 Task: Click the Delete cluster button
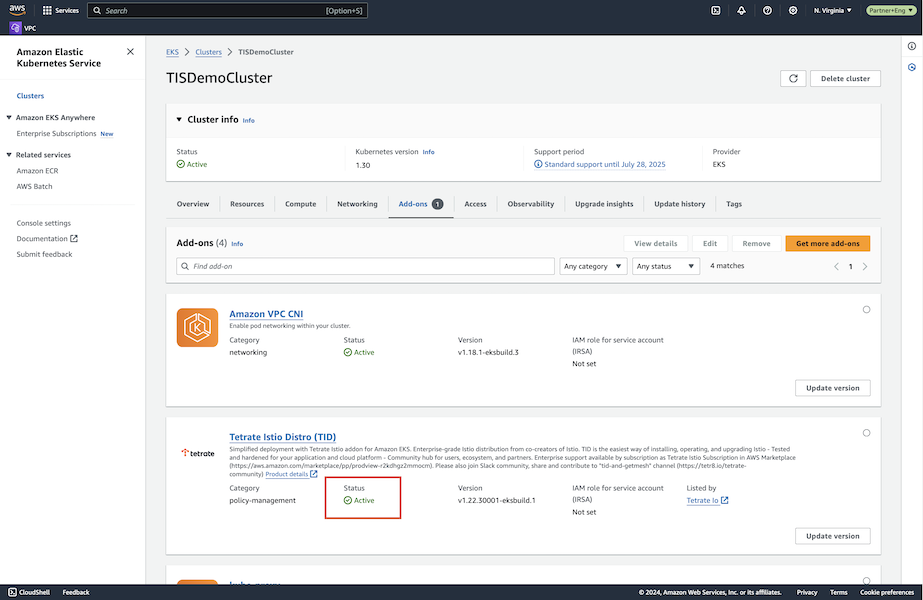click(x=845, y=78)
